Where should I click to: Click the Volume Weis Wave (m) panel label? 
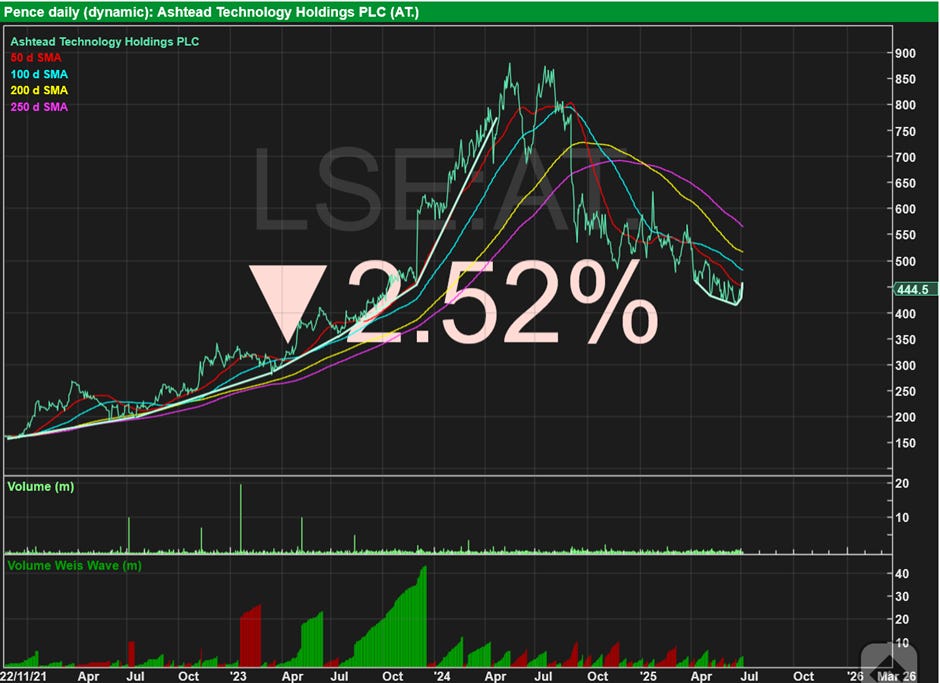click(x=74, y=565)
